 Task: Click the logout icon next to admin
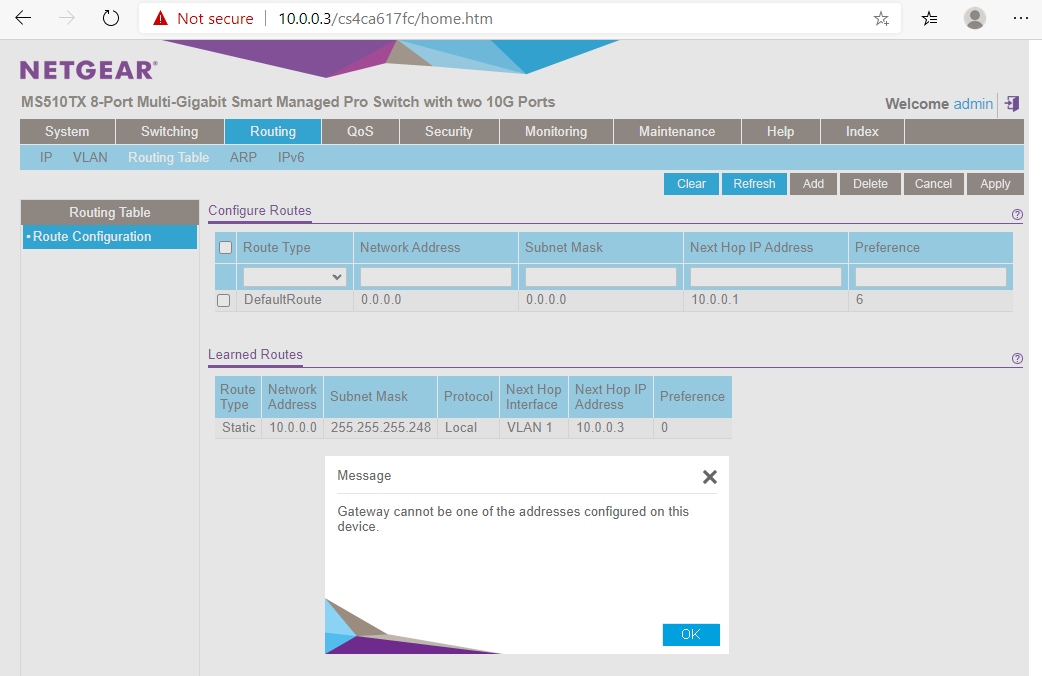(x=1012, y=104)
